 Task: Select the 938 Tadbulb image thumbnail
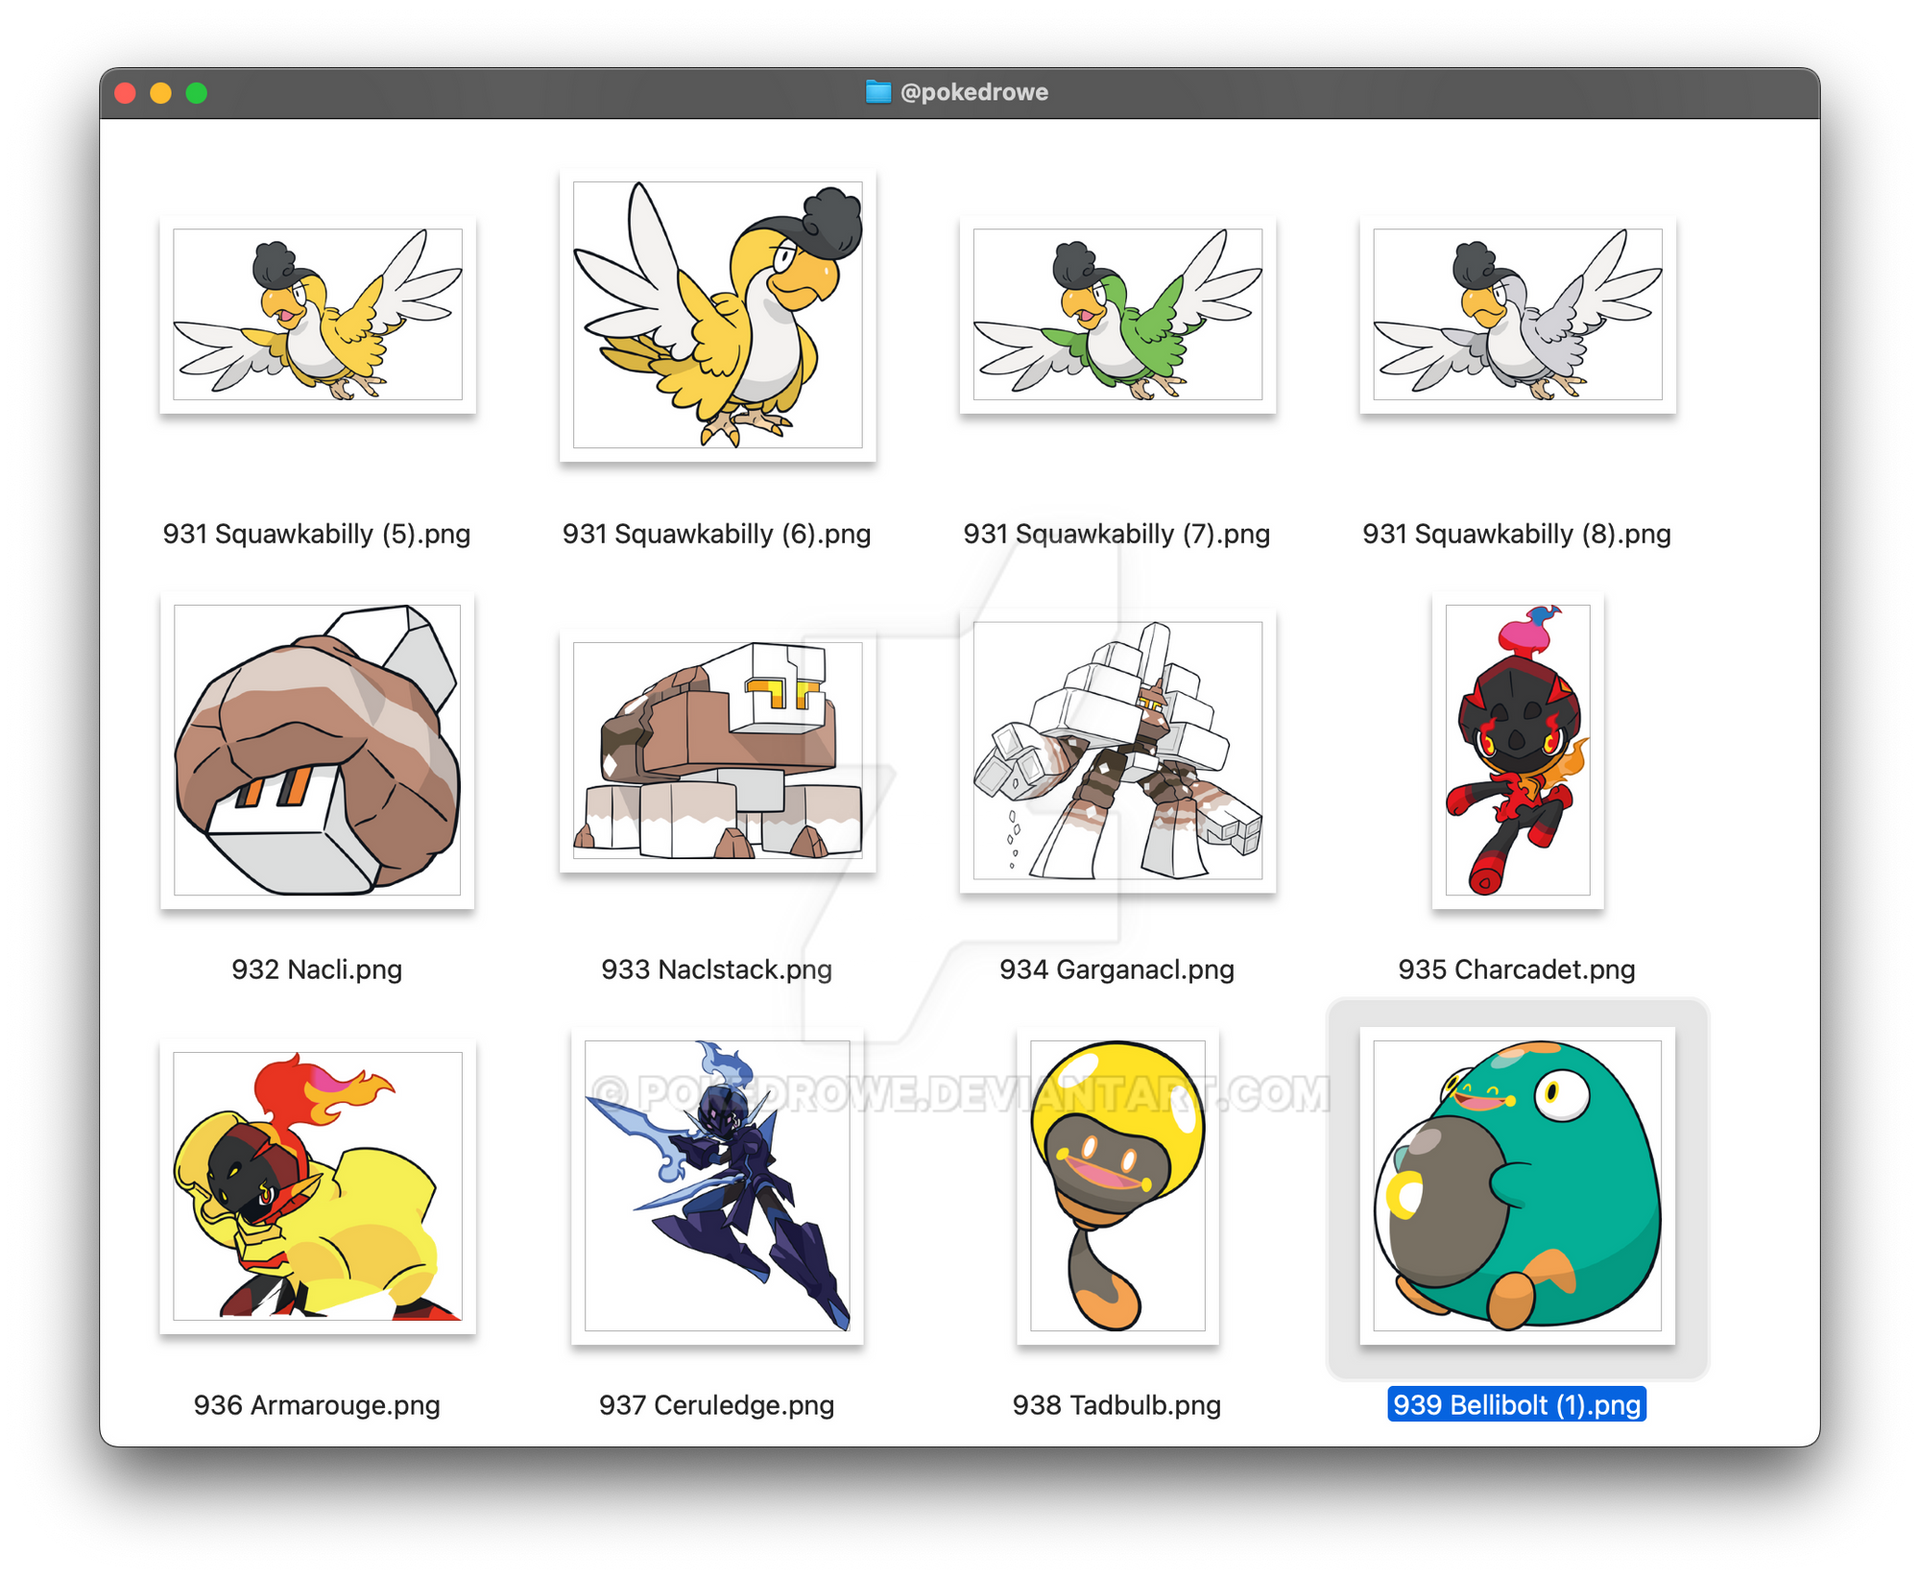coord(1118,1186)
